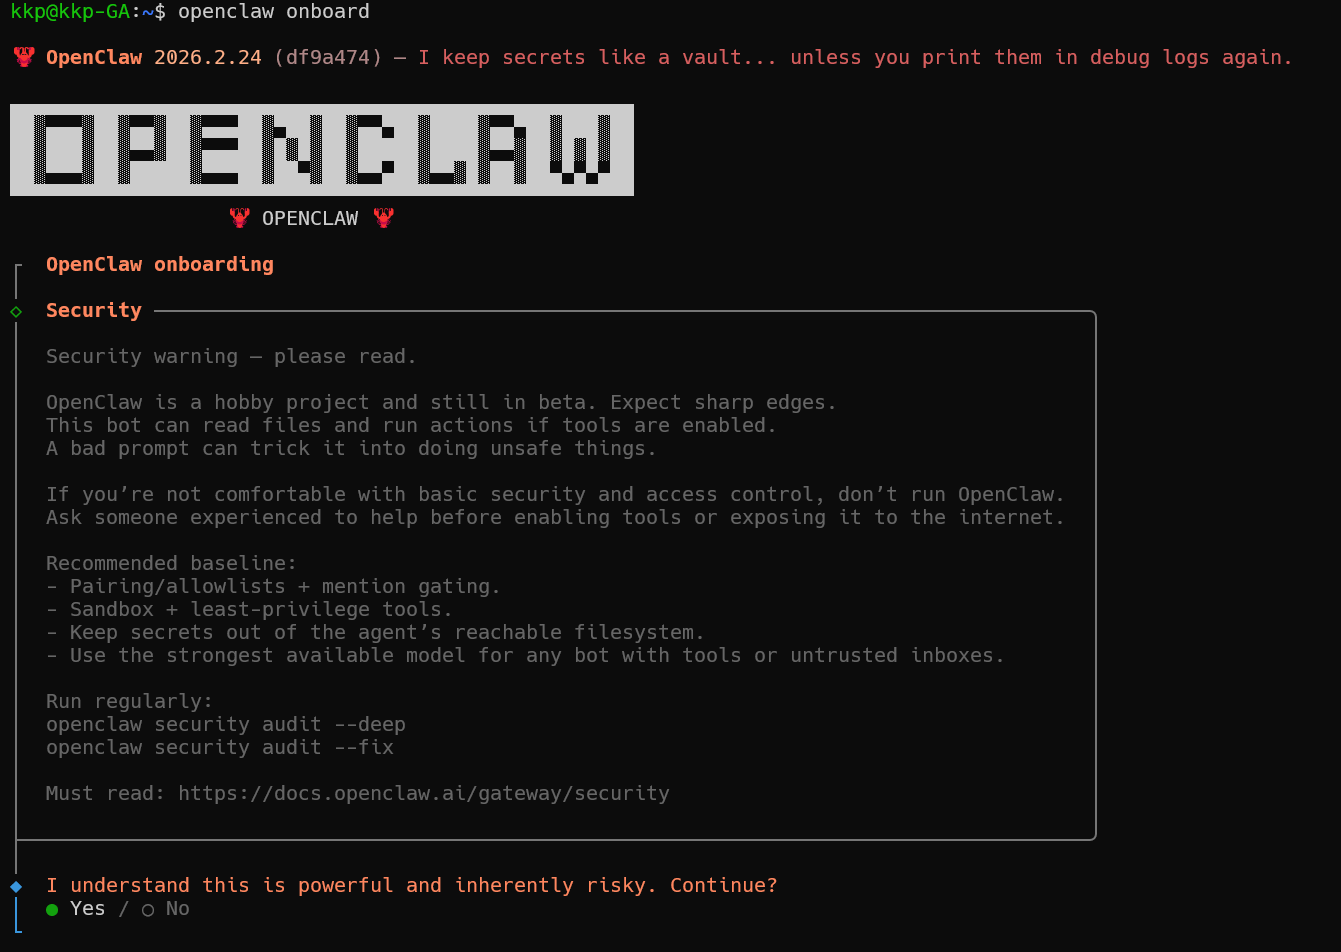Select the No radio option
Screen dimensions: 1341x952
pyautogui.click(x=166, y=909)
